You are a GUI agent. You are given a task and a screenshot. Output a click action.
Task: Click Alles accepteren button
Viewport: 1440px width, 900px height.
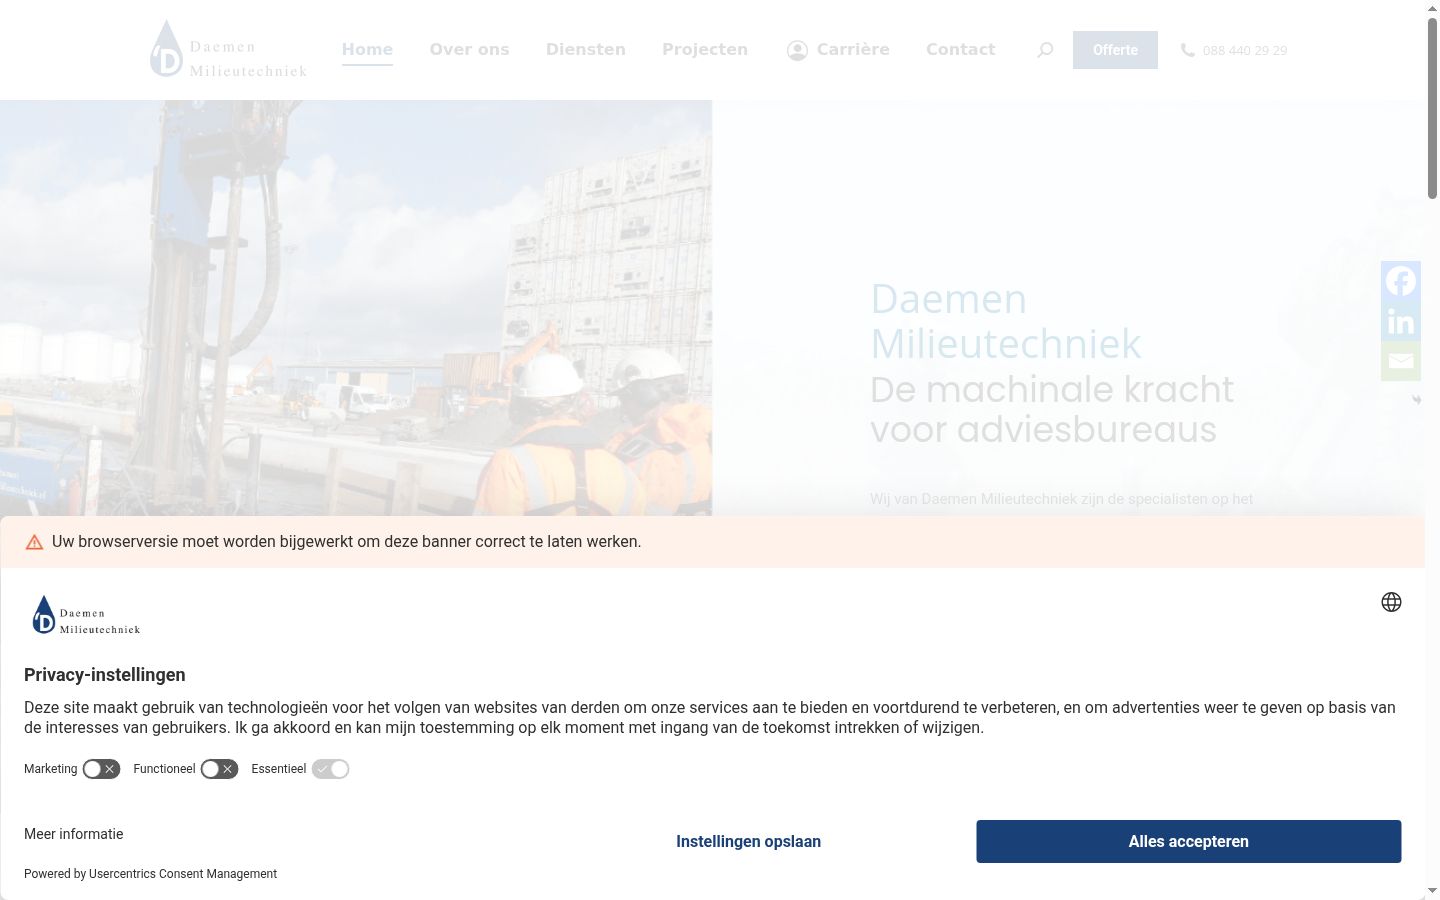[1189, 841]
